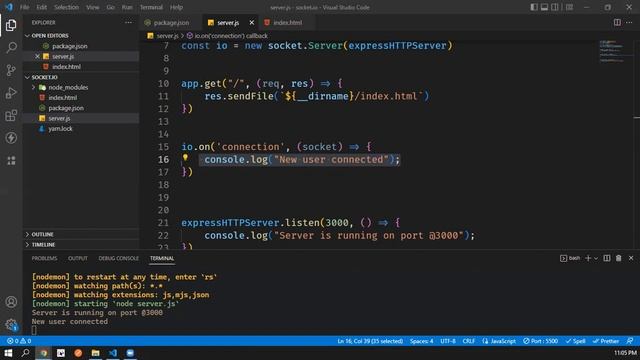The width and height of the screenshot is (640, 360).
Task: Select the Terminal panel tab
Action: pos(162,258)
